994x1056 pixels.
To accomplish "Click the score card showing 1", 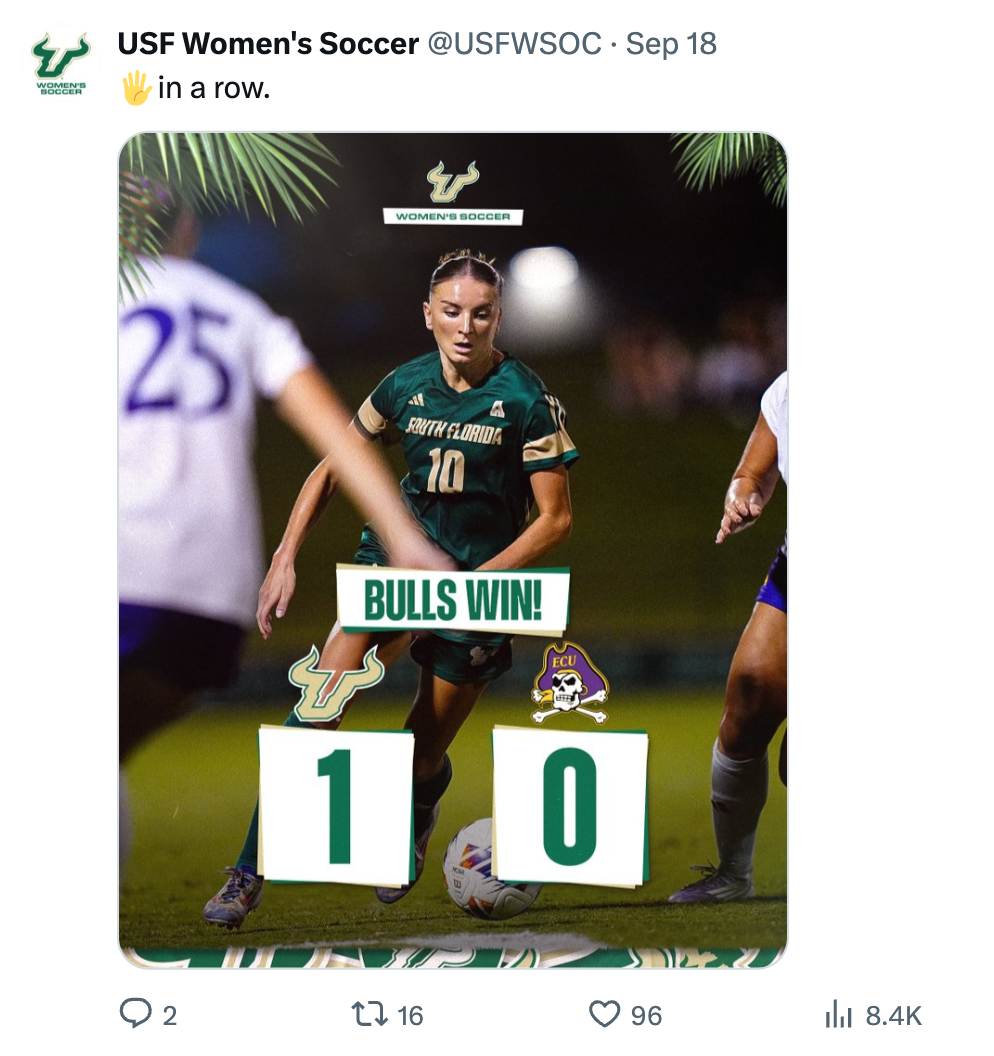I will pos(337,805).
